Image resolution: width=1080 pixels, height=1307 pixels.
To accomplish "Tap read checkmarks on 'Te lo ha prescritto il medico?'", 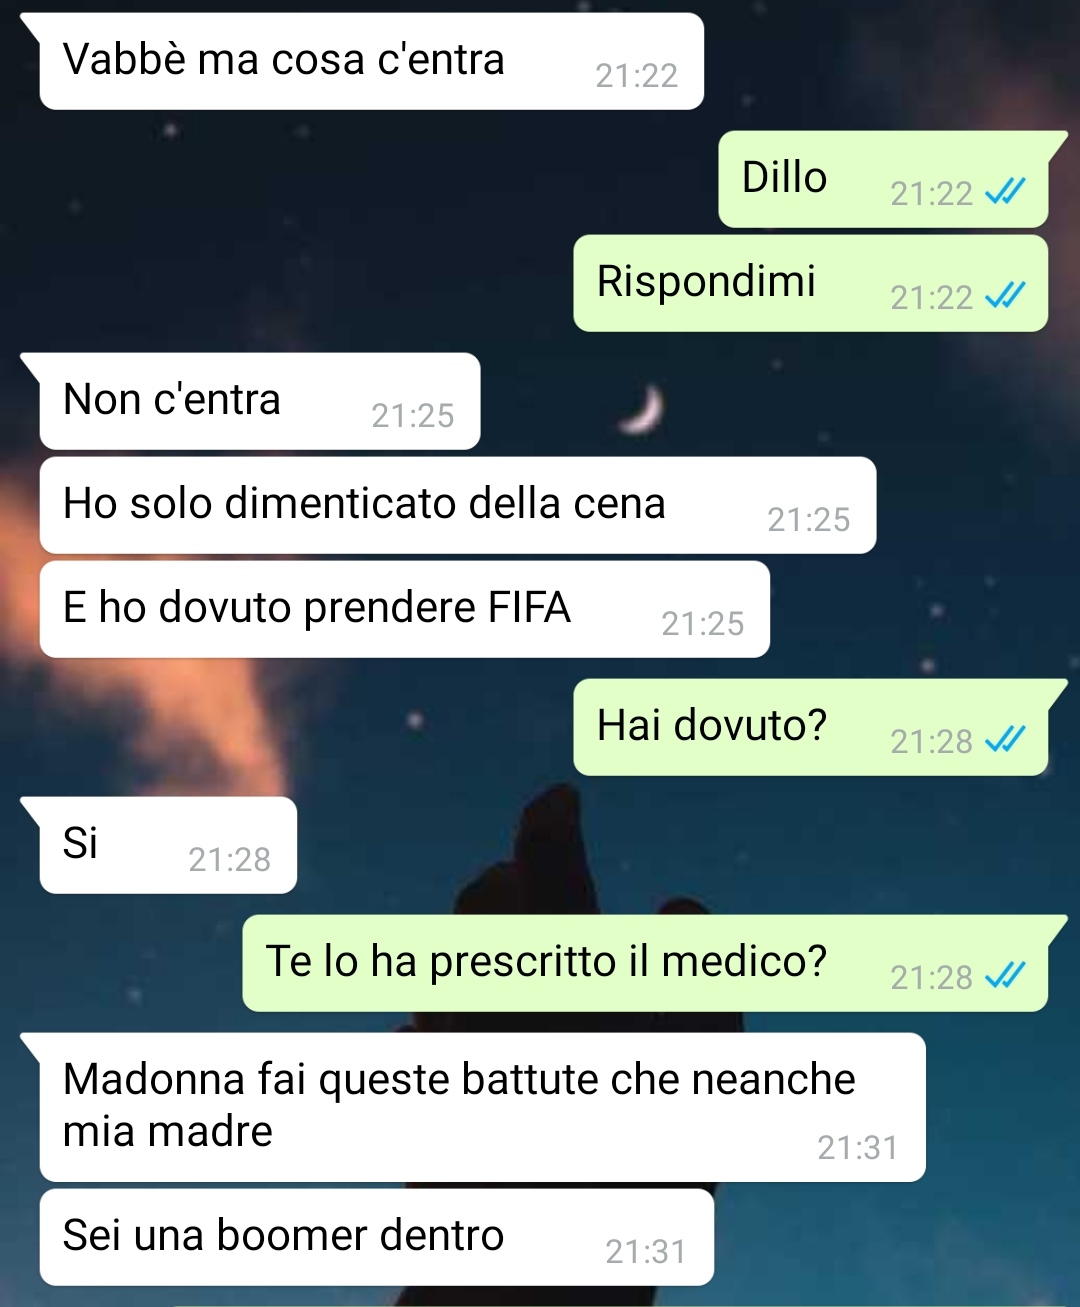I will pyautogui.click(x=1005, y=975).
